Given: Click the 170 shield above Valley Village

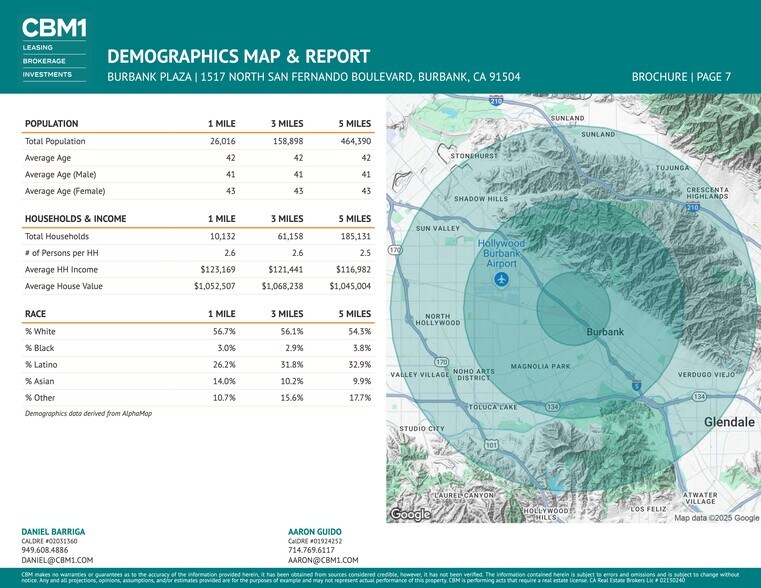Looking at the screenshot, I should [441, 361].
